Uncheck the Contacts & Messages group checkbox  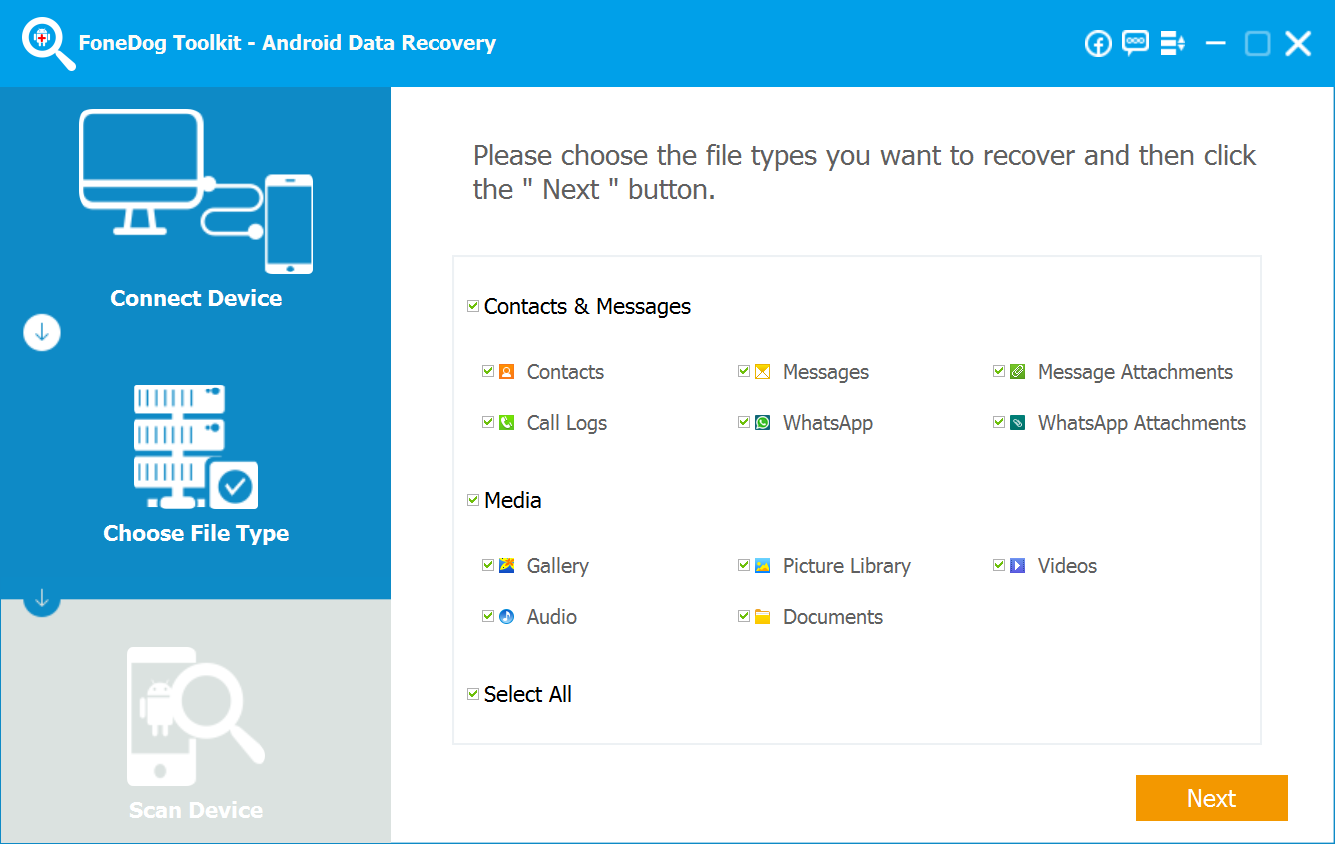click(x=473, y=306)
